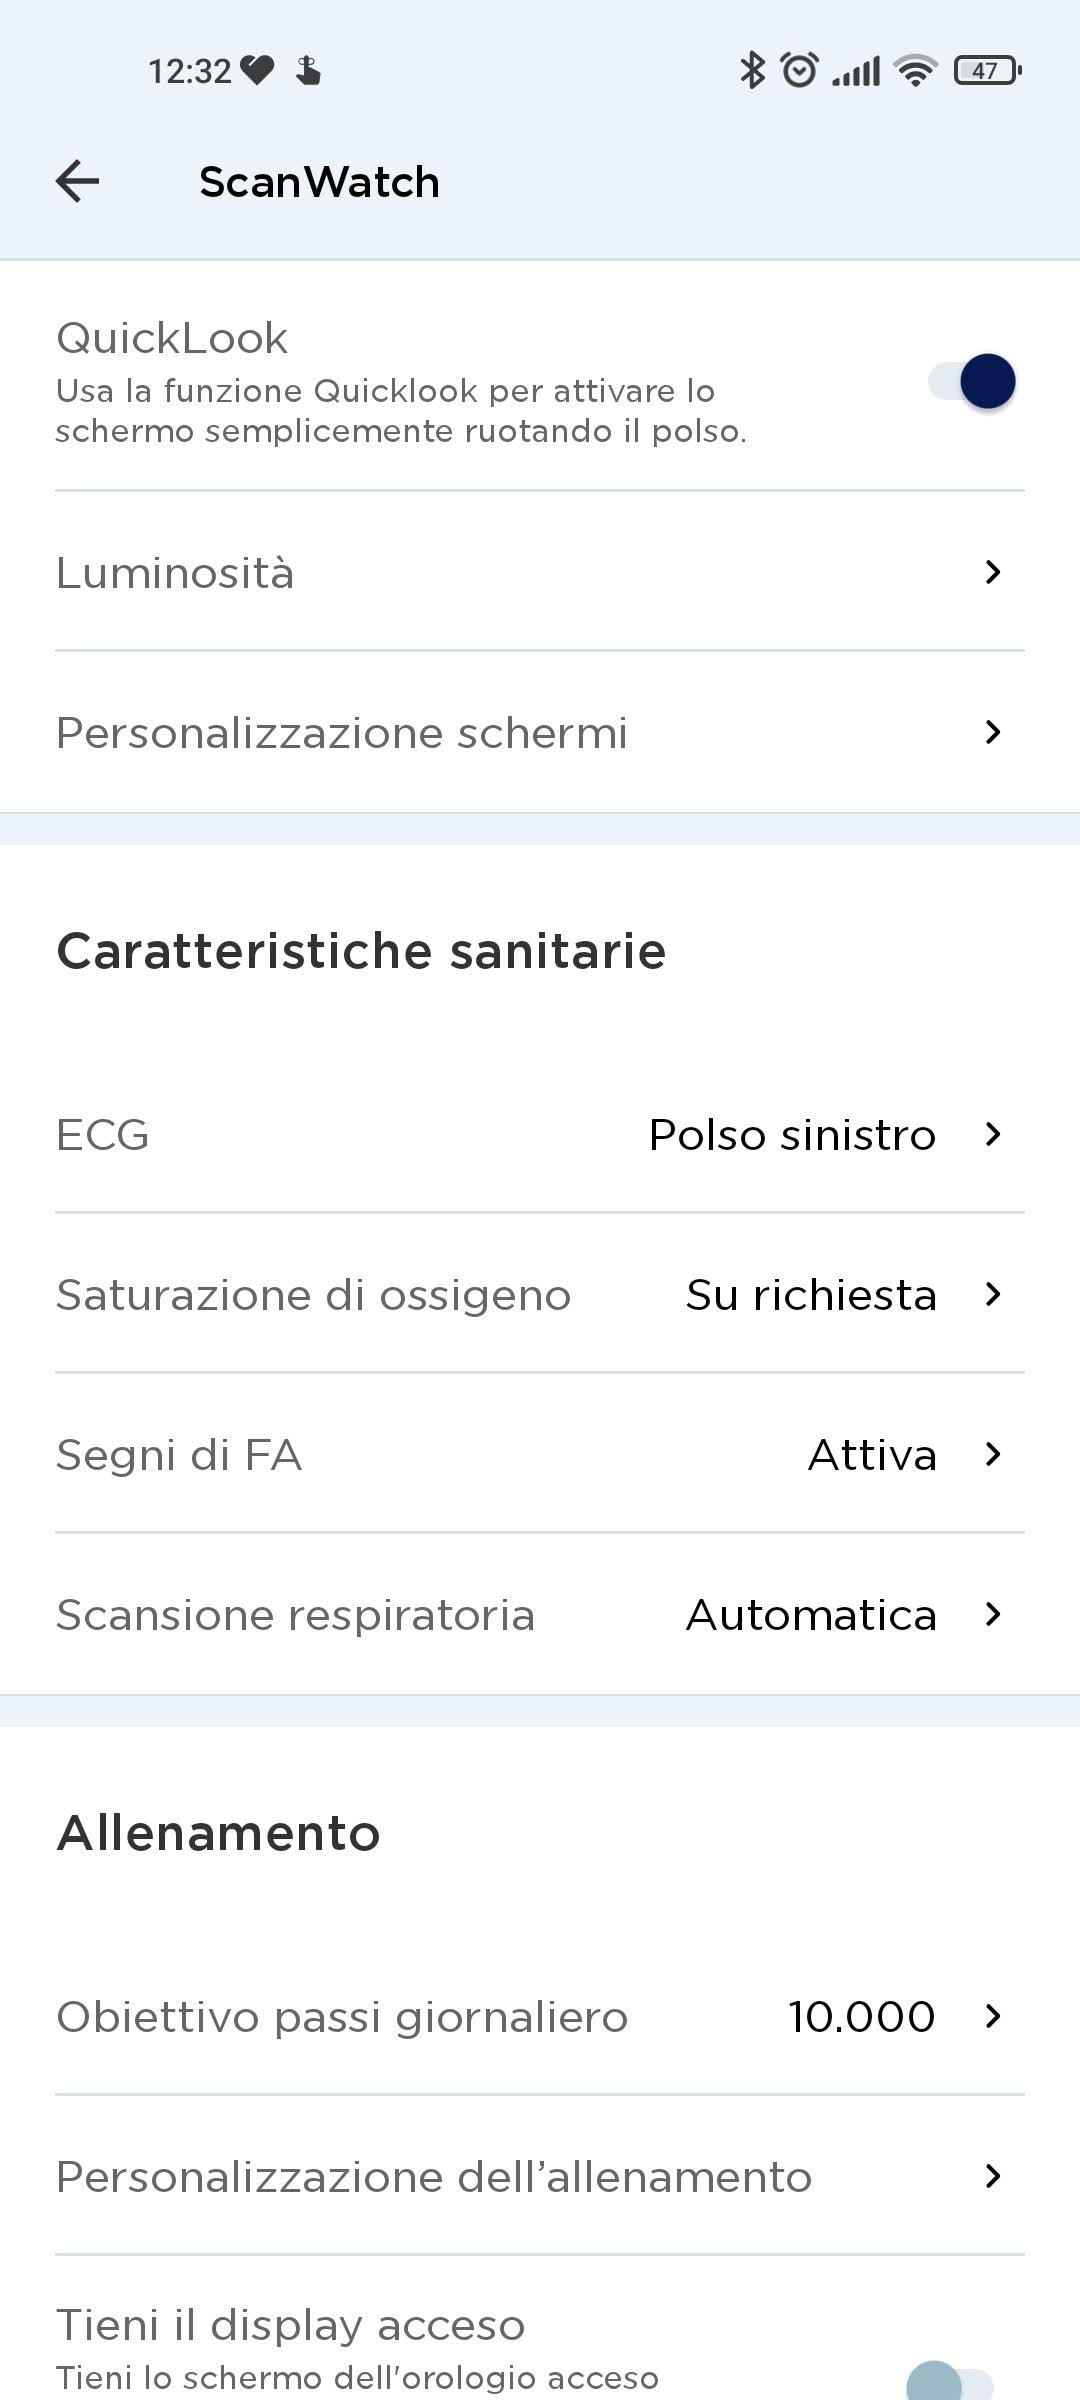Tap the cellular signal strength icon
This screenshot has height=2400, width=1080.
856,70
